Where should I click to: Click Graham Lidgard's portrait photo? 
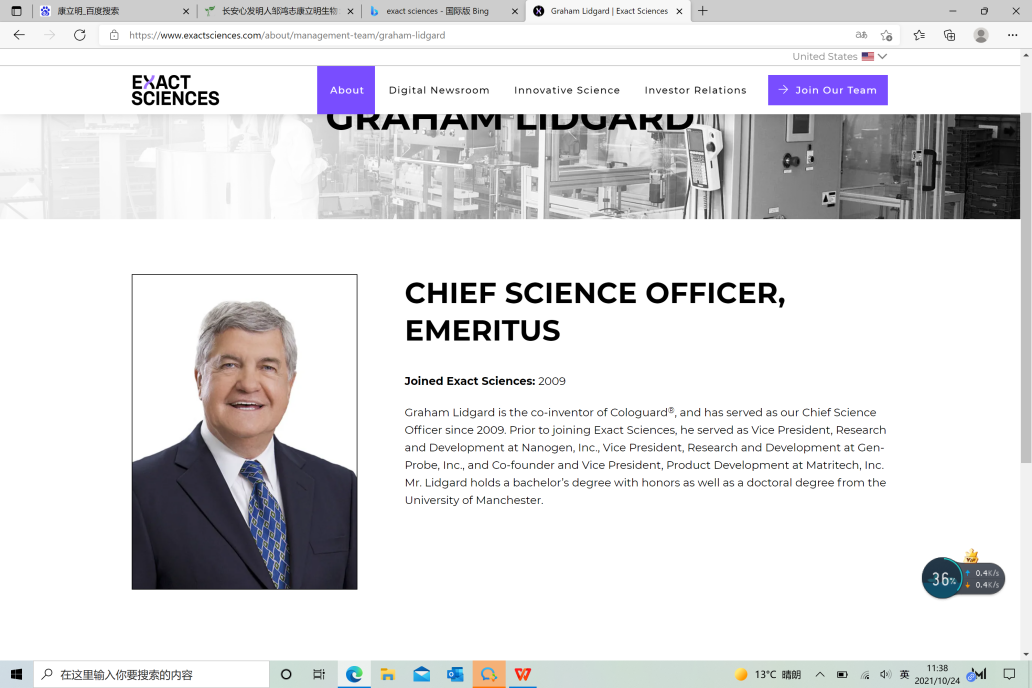tap(244, 432)
